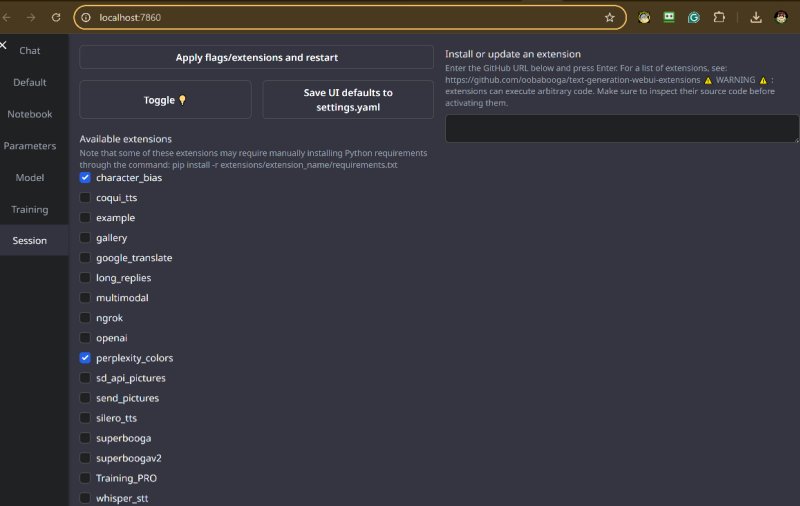Click the Grammarly extension icon
This screenshot has width=800, height=506.
click(693, 17)
